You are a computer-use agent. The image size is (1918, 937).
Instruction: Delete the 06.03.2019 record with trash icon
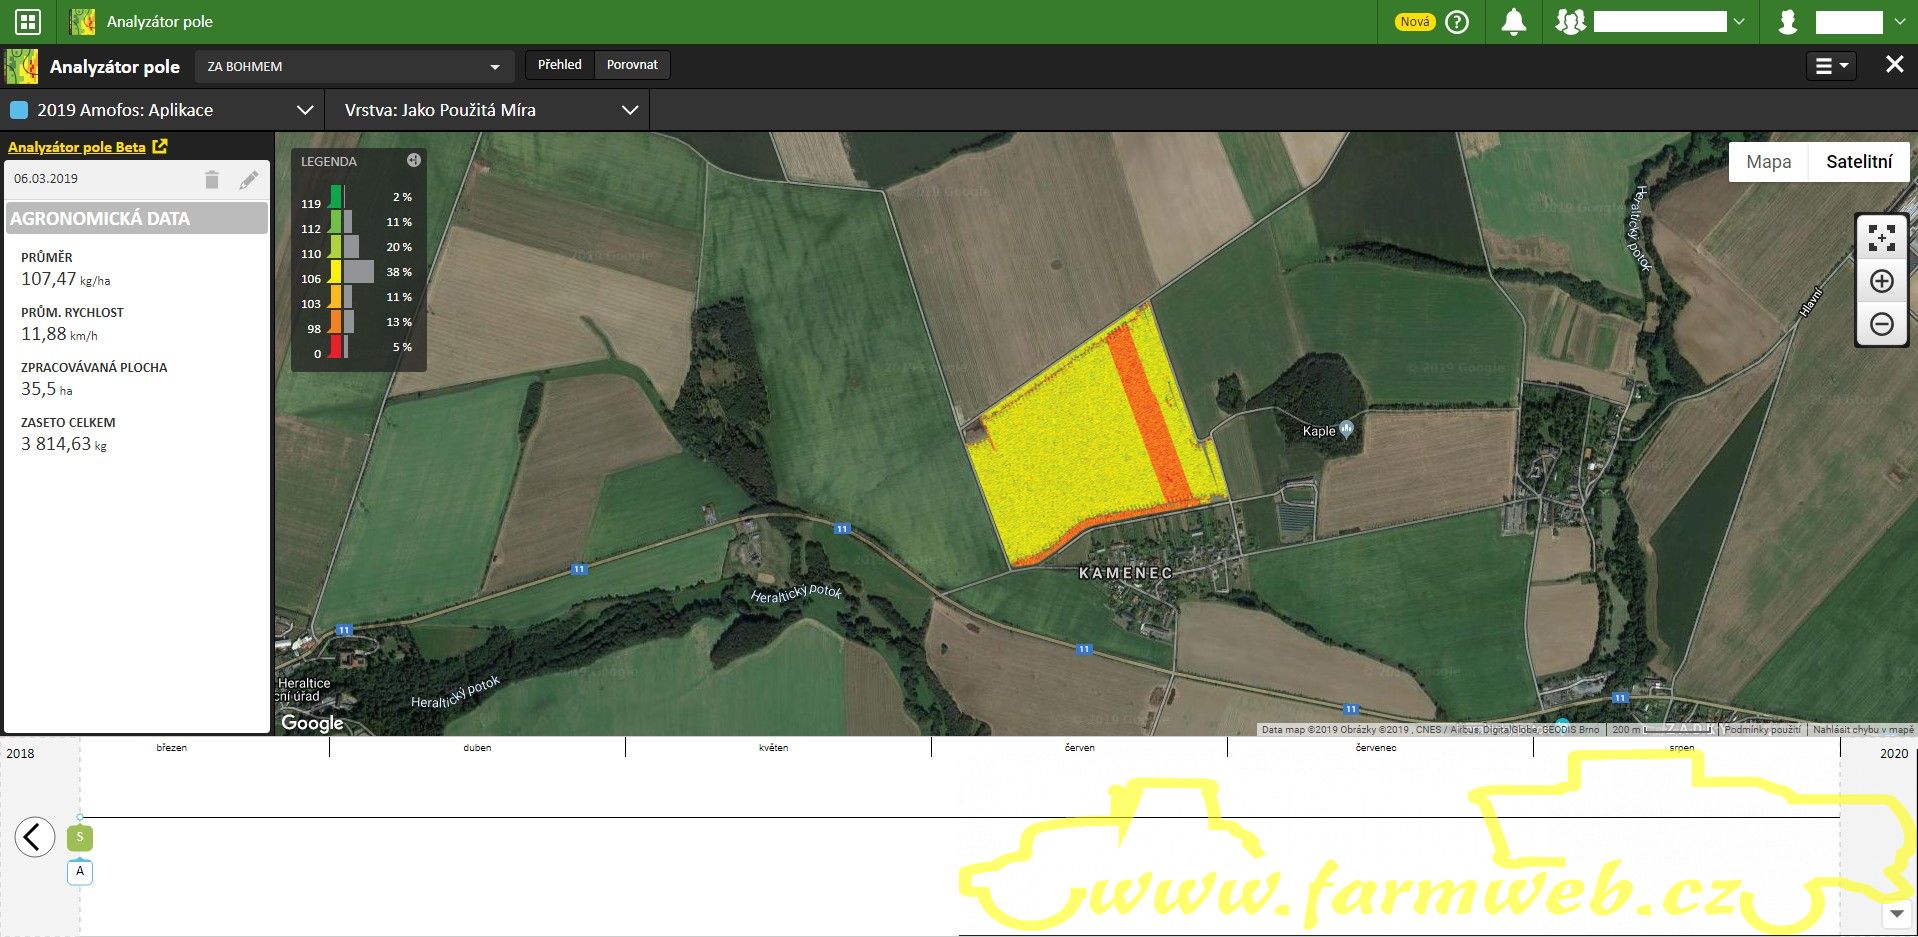pyautogui.click(x=212, y=179)
